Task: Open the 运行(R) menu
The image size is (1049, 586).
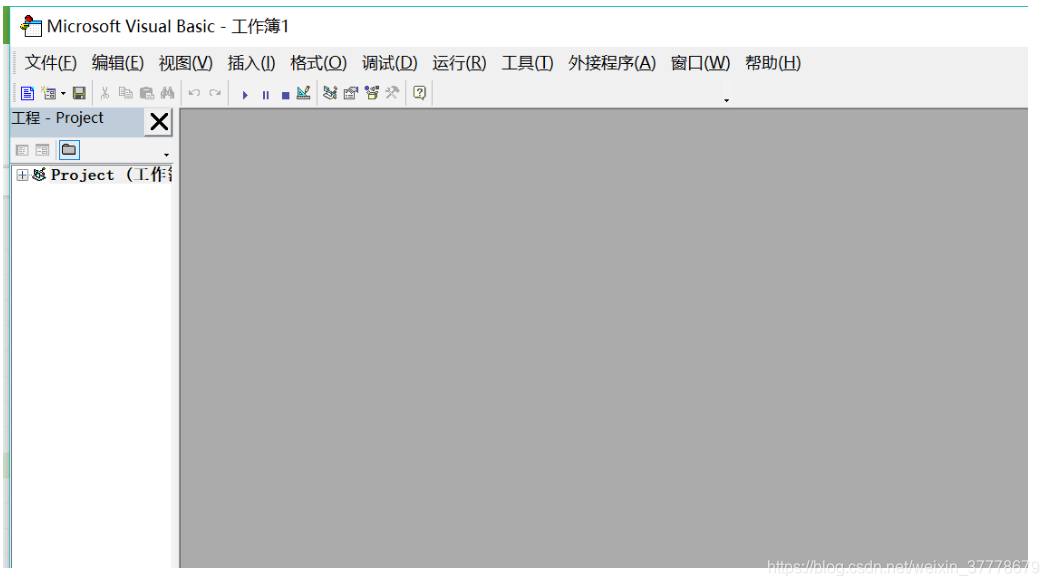Action: (459, 63)
